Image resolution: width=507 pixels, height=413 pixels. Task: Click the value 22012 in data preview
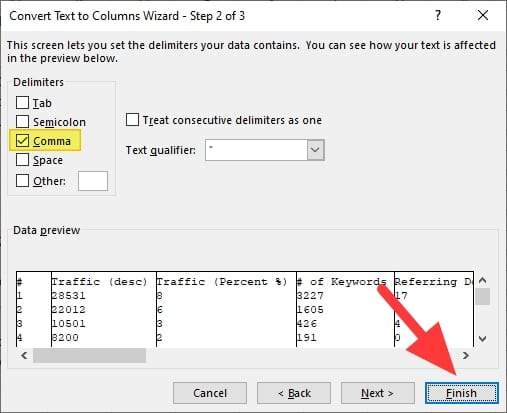pos(69,310)
